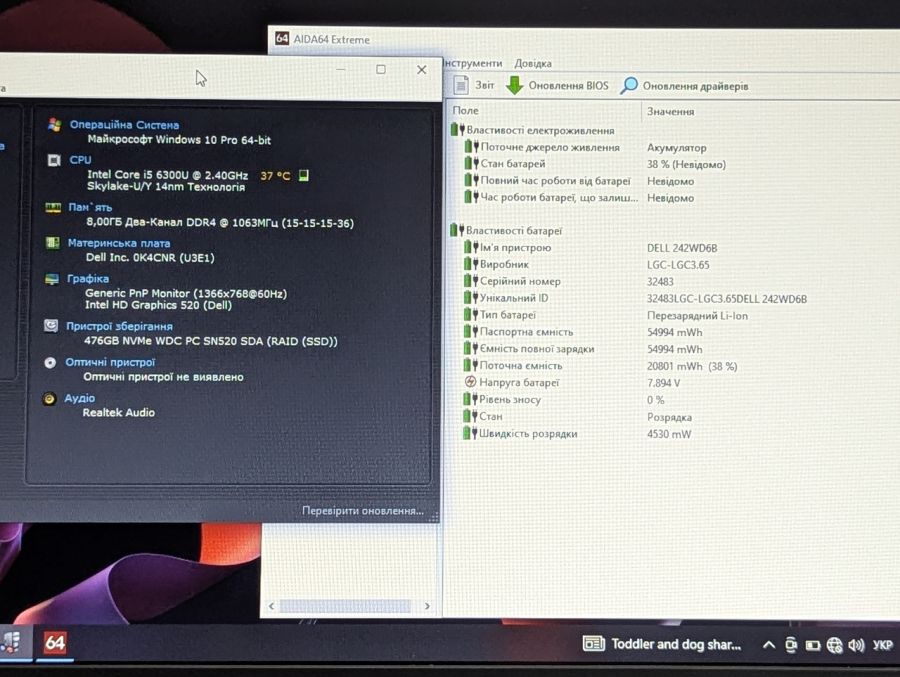Click the network globe tray icon
Screen dimensions: 900x677
click(835, 645)
